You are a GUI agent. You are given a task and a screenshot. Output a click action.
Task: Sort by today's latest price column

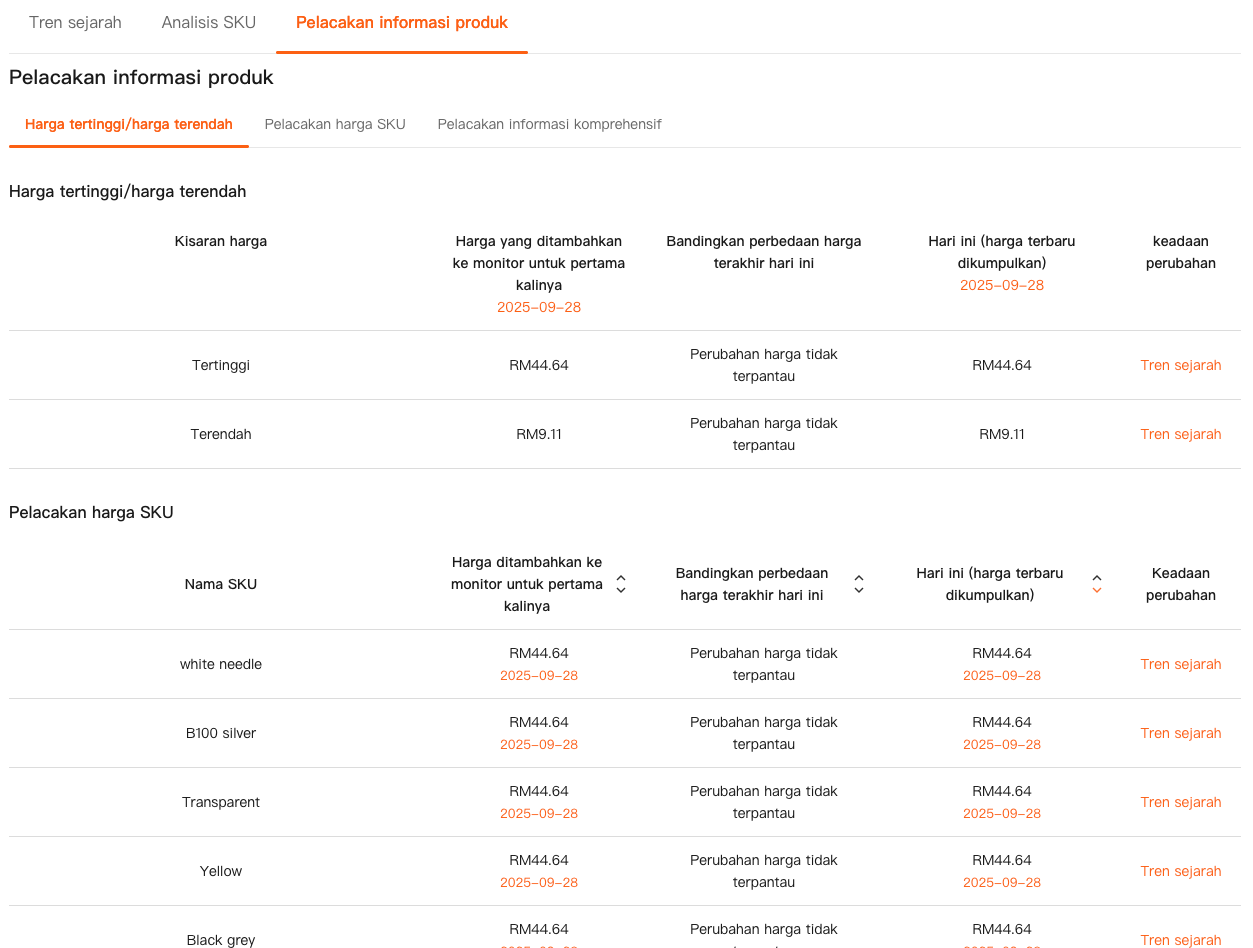click(1097, 584)
